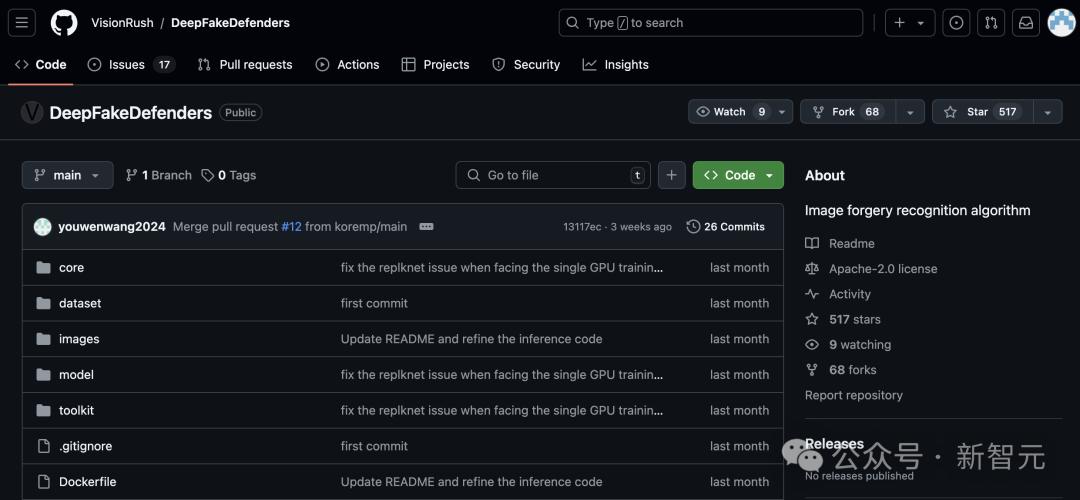This screenshot has width=1080, height=500.
Task: Open the hamburger navigation menu
Action: (x=22, y=22)
